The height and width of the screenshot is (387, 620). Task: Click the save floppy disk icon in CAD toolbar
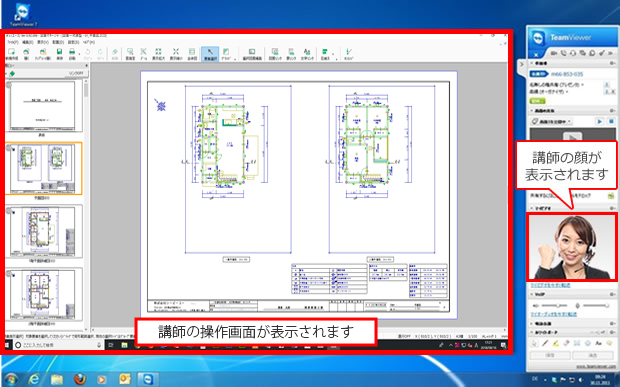coord(59,52)
